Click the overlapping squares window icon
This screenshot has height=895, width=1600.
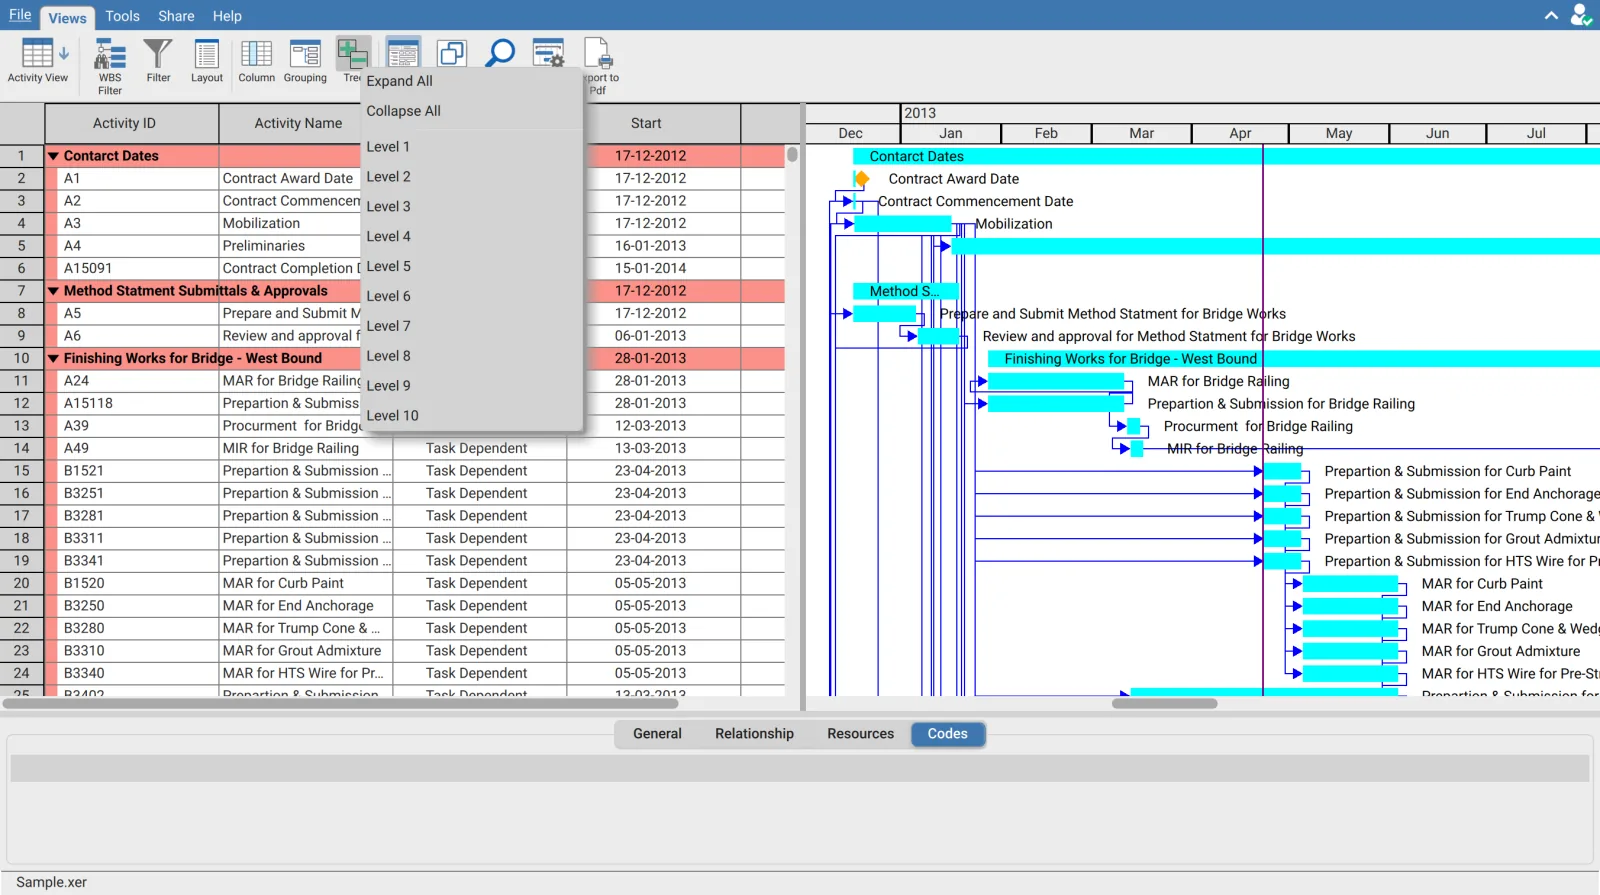pyautogui.click(x=452, y=53)
